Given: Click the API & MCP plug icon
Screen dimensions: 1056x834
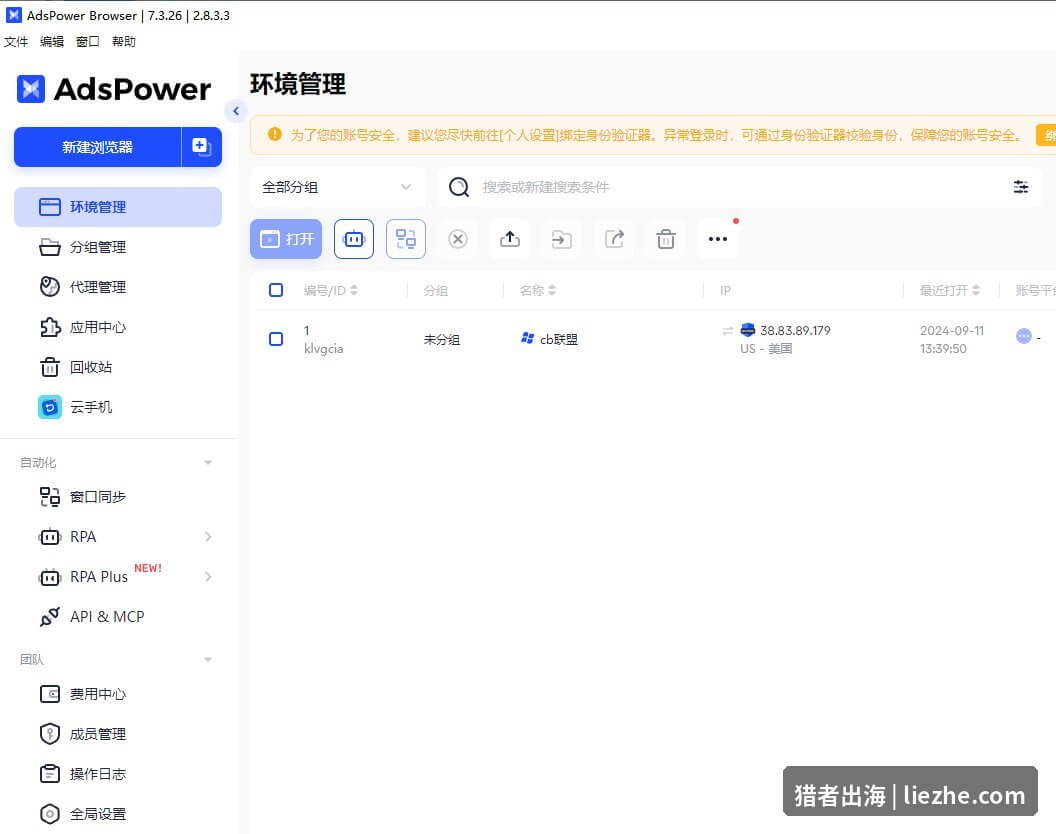Looking at the screenshot, I should pos(50,617).
